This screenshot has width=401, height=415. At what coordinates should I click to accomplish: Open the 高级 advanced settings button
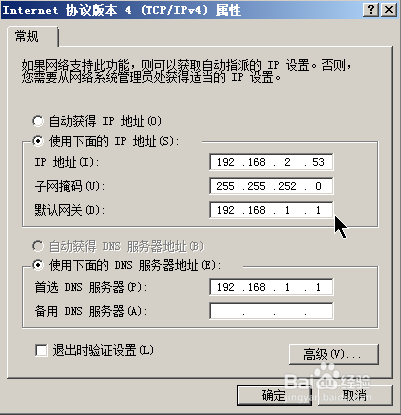tap(334, 354)
